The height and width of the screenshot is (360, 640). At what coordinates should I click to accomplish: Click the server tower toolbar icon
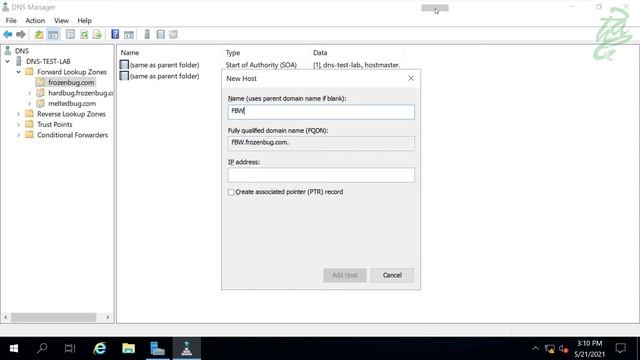click(147, 35)
